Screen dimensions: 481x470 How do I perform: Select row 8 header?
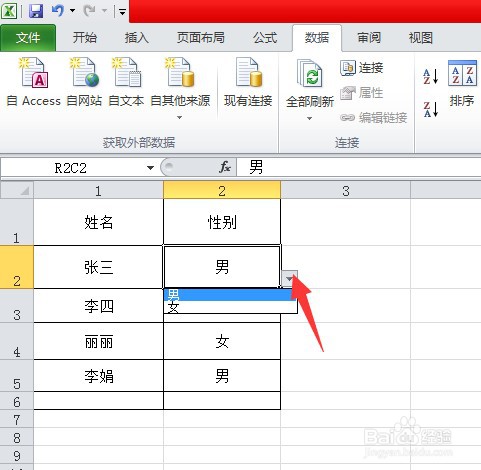17,437
